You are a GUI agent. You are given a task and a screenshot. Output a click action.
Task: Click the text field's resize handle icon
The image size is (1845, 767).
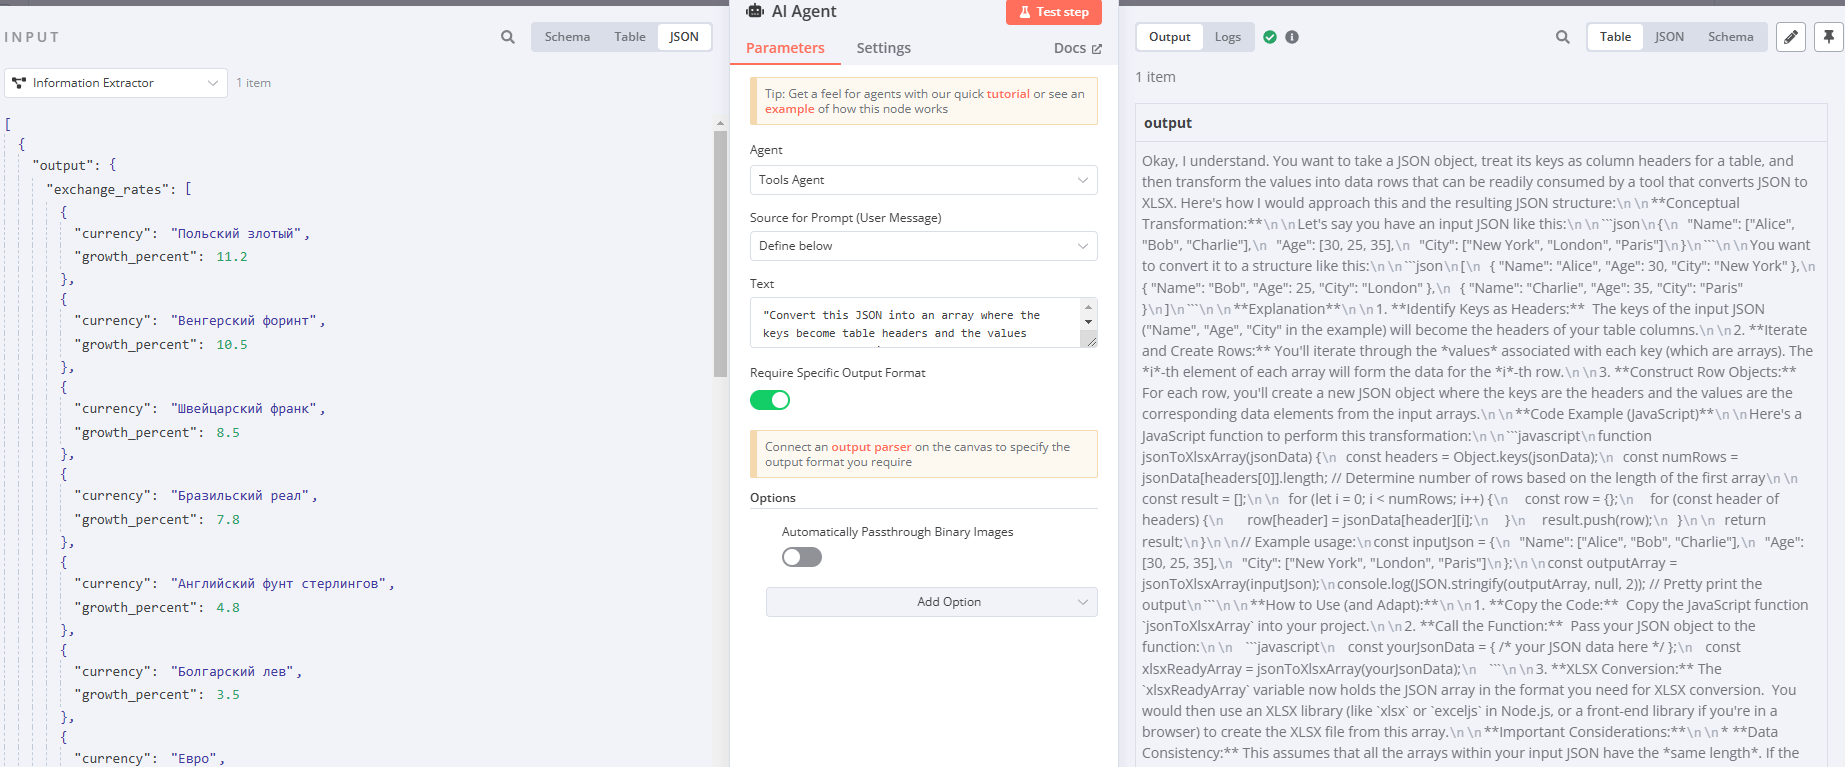click(x=1090, y=340)
